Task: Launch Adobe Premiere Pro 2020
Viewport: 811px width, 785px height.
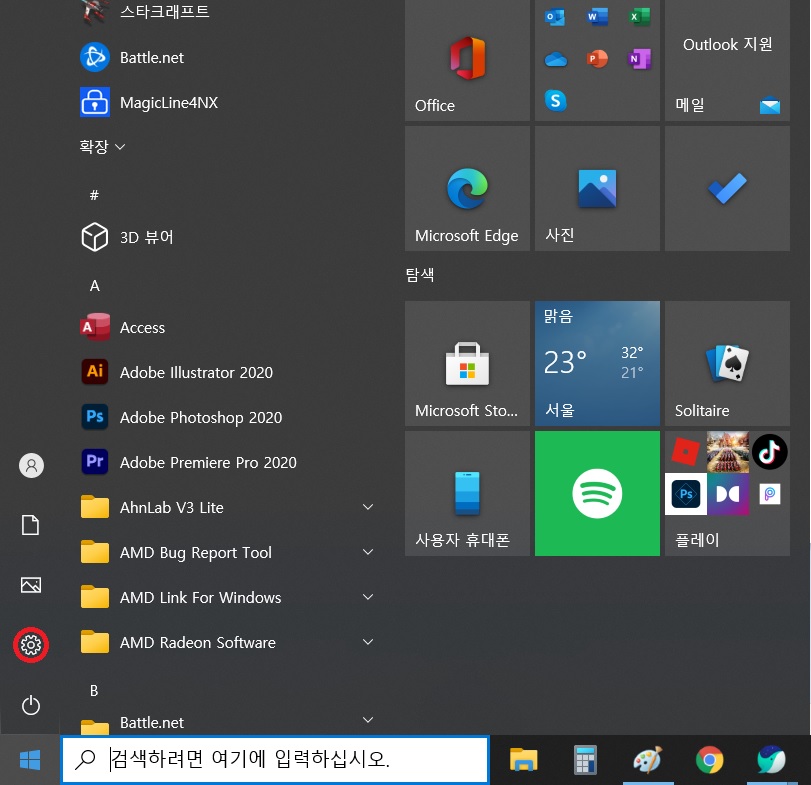Action: coord(226,462)
